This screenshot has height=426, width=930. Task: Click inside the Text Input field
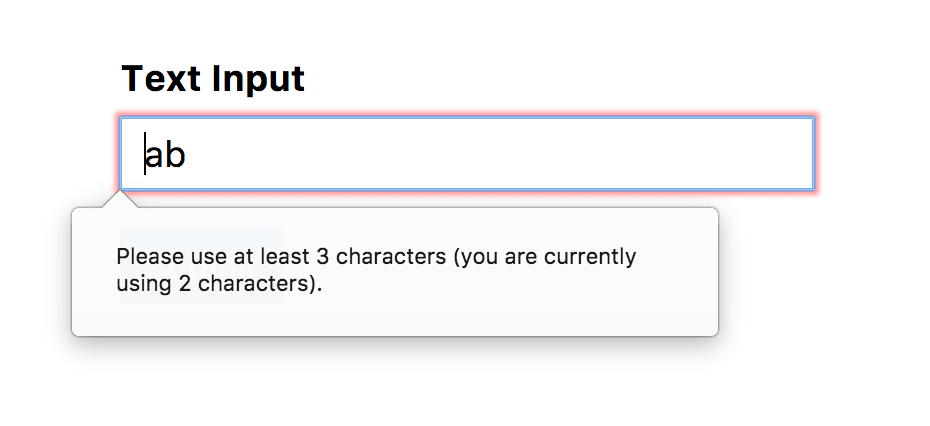point(466,153)
